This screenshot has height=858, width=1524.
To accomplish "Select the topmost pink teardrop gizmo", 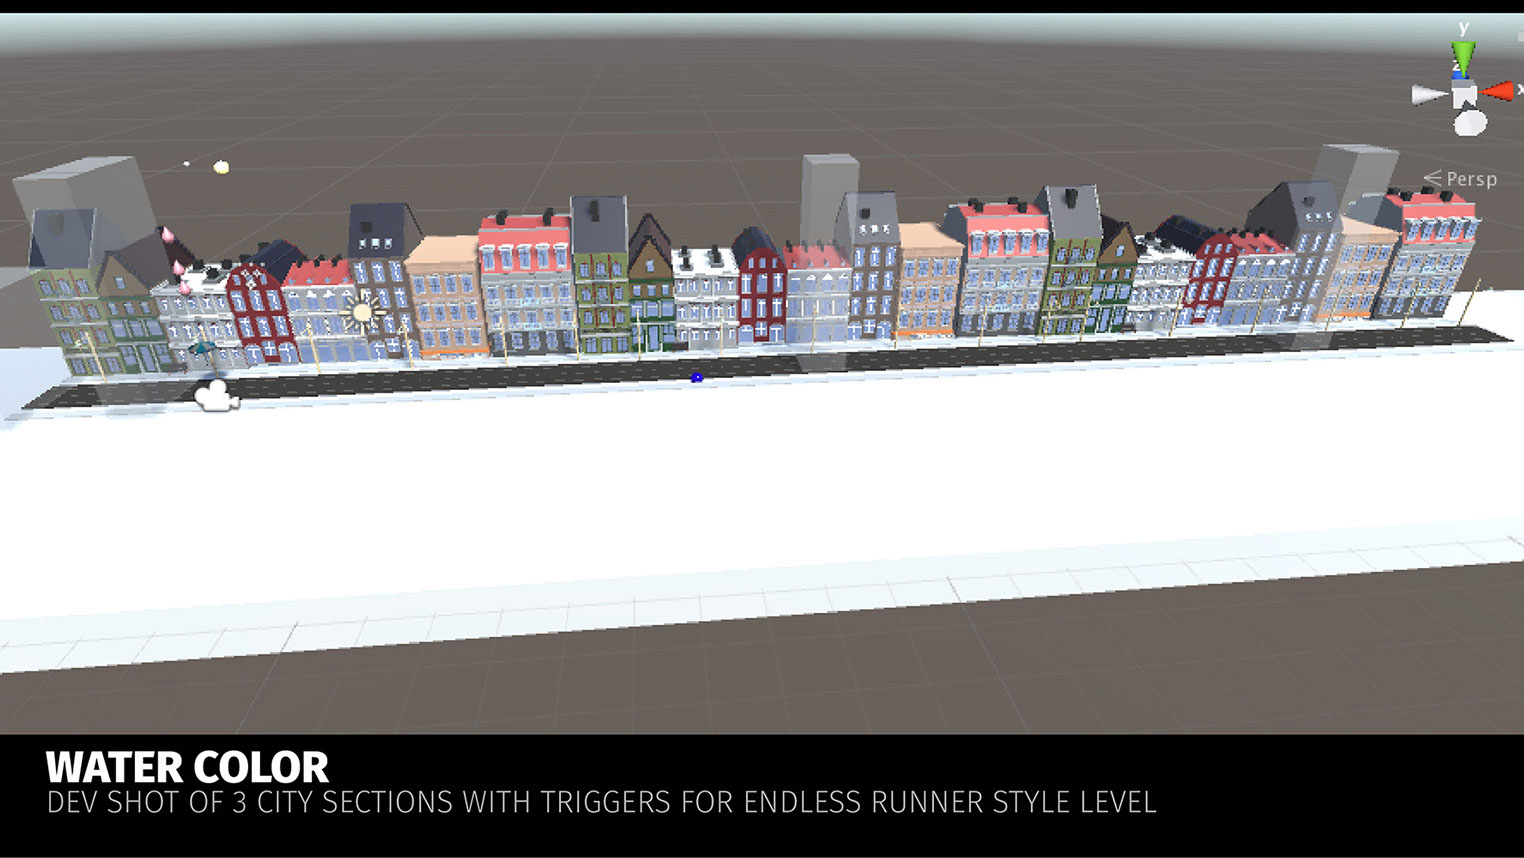I will coord(167,235).
